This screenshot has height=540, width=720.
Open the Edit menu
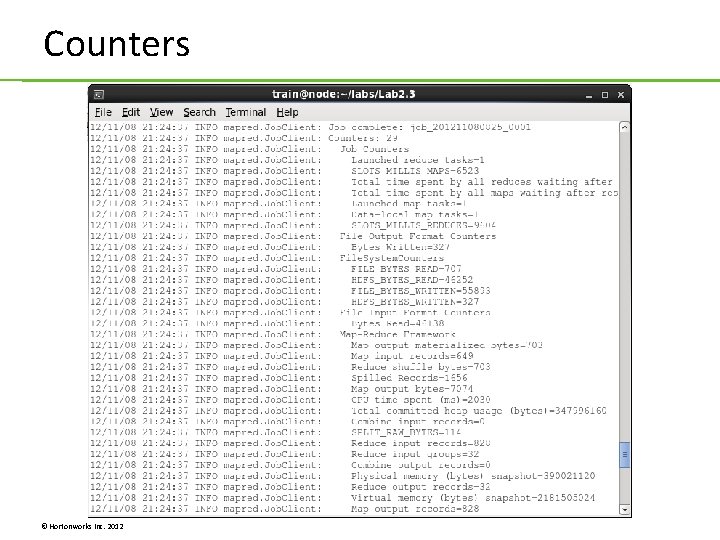(130, 112)
